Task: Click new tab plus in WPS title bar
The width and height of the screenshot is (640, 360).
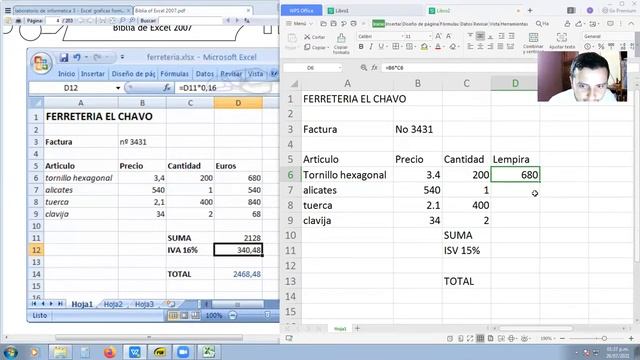Action: coord(530,11)
